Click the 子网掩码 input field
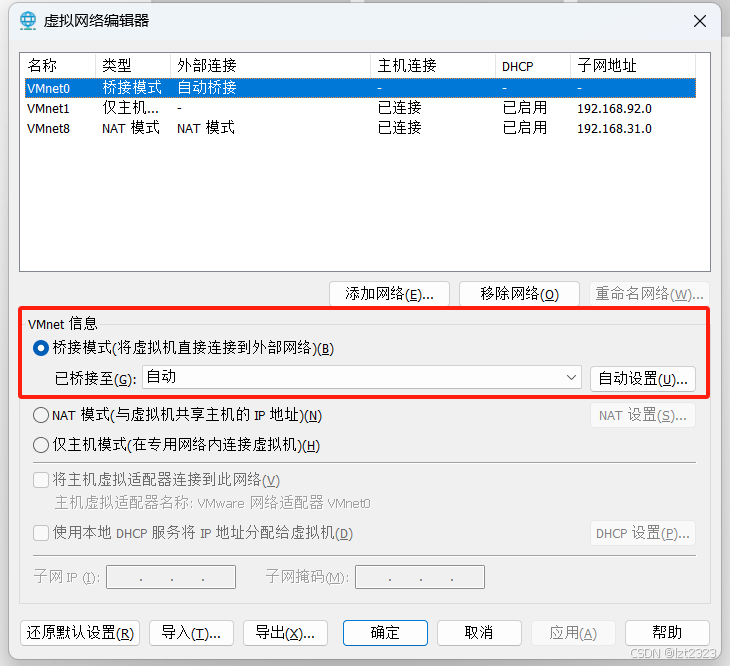This screenshot has width=730, height=666. click(420, 577)
